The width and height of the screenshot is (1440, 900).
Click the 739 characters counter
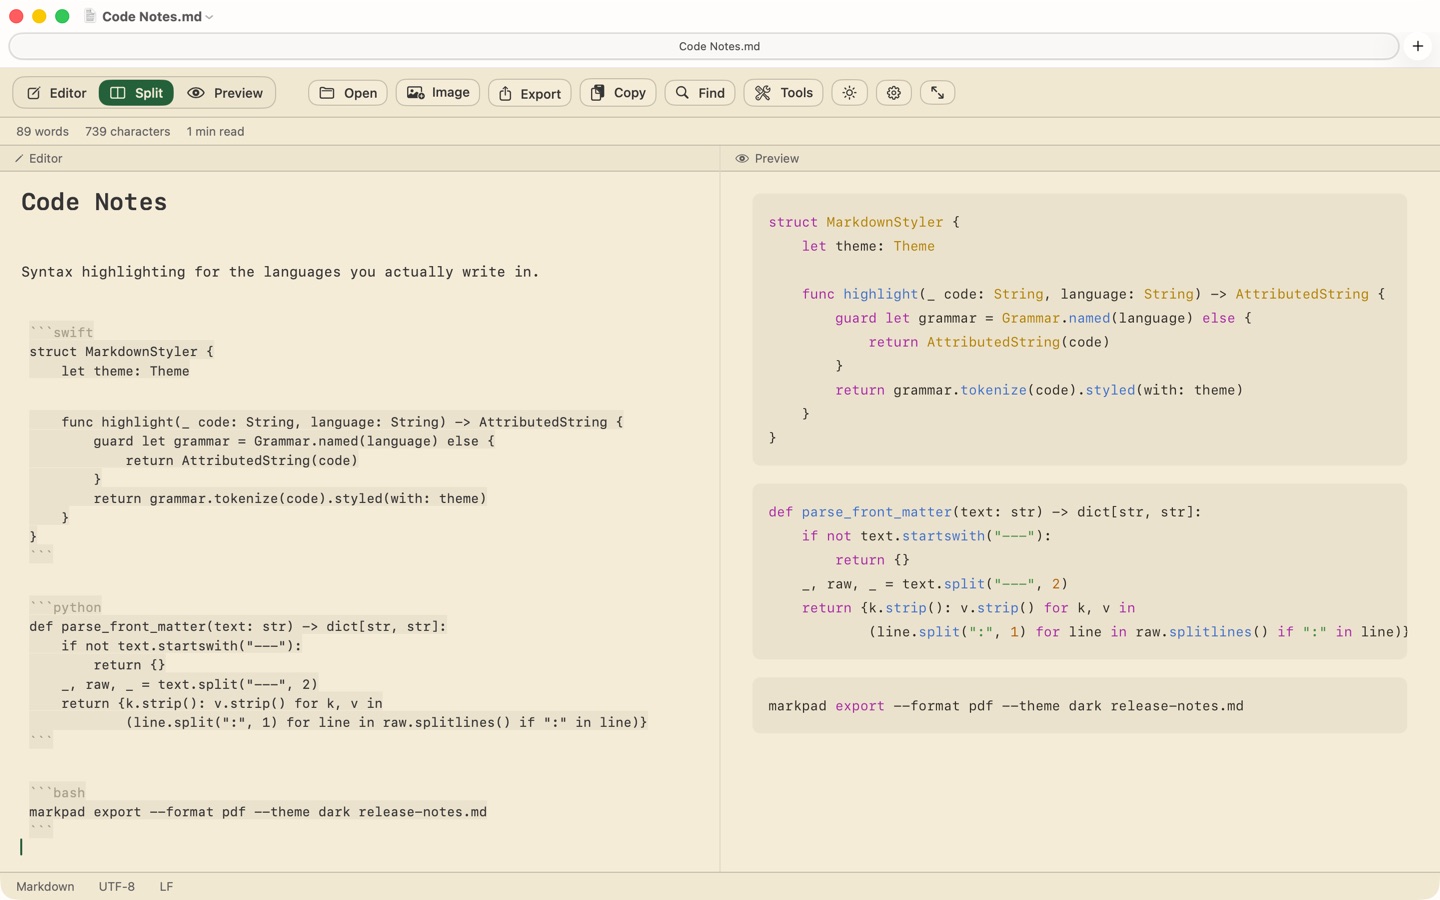(128, 132)
